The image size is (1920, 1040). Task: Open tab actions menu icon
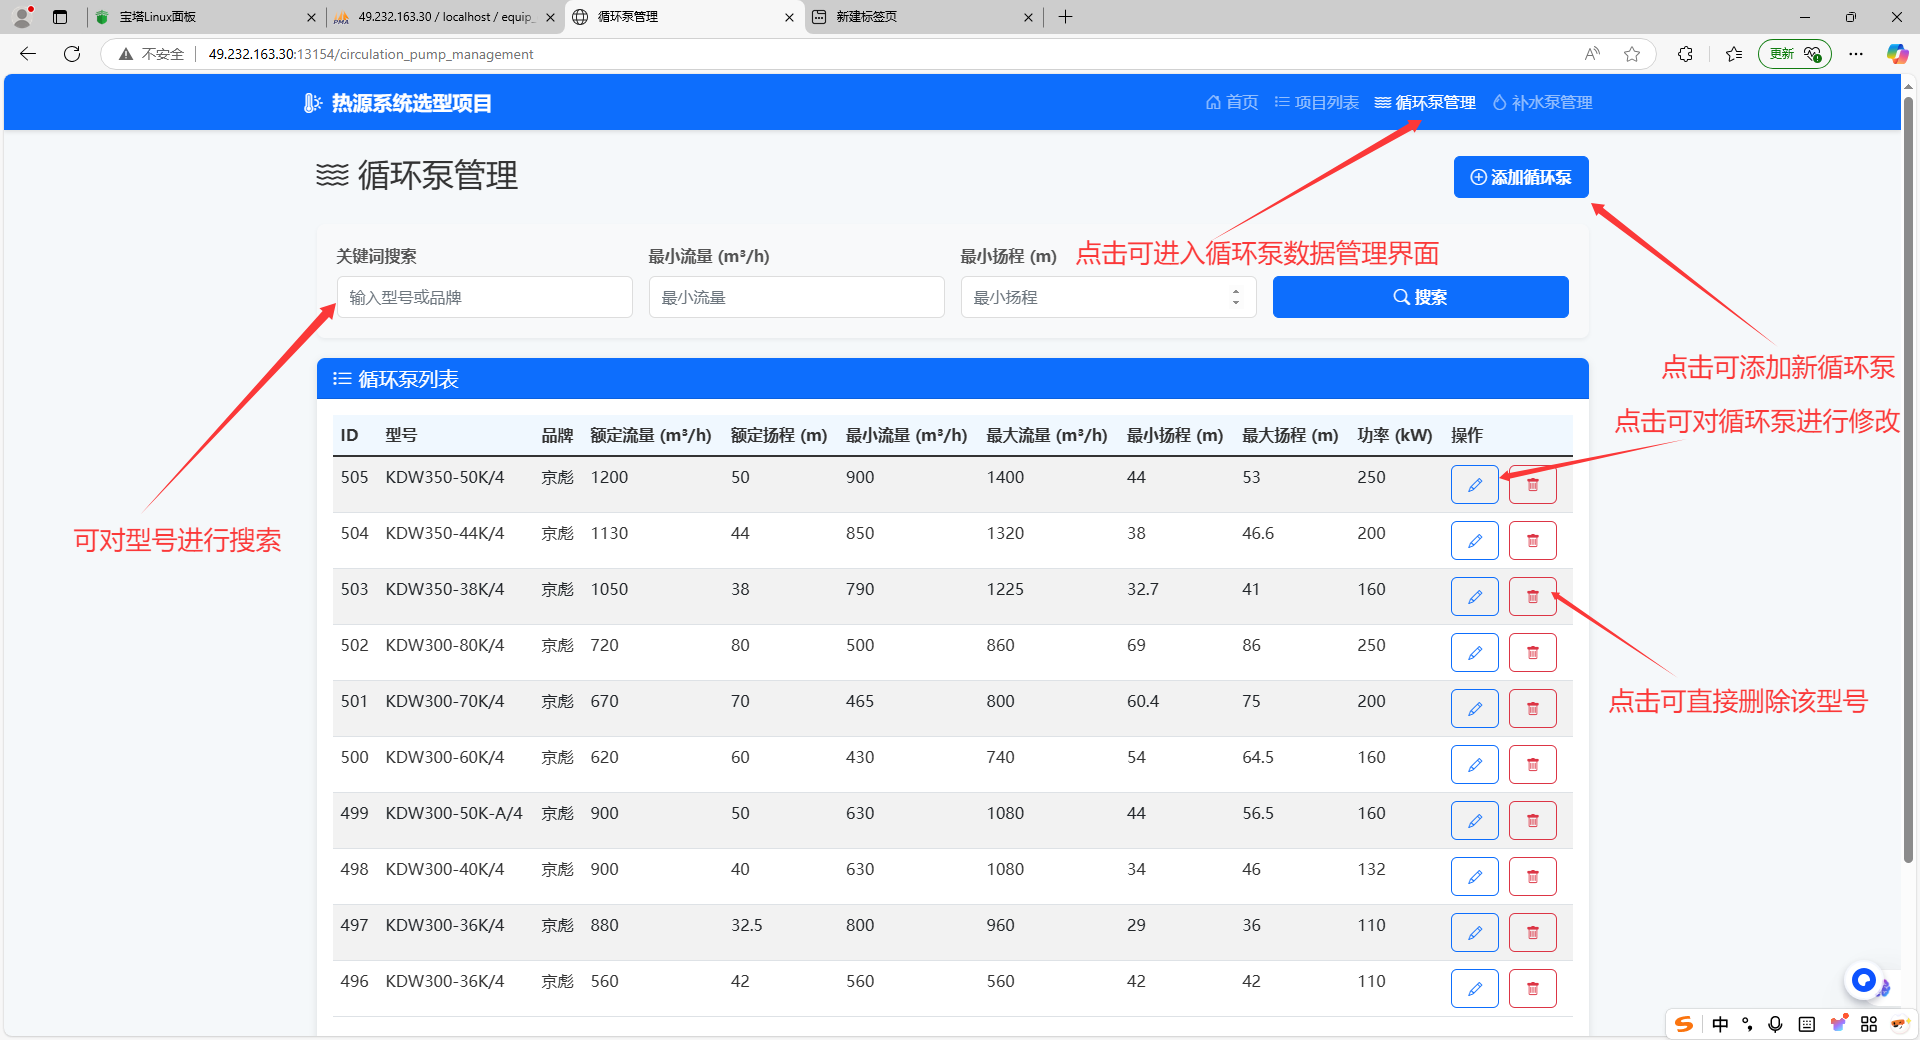[60, 17]
